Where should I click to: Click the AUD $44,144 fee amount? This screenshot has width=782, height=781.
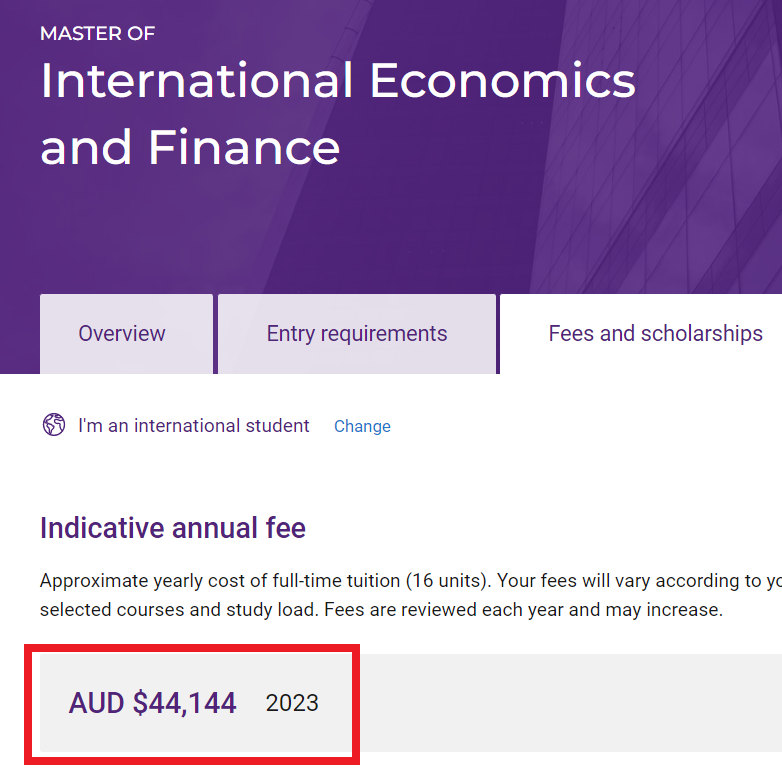click(x=153, y=703)
